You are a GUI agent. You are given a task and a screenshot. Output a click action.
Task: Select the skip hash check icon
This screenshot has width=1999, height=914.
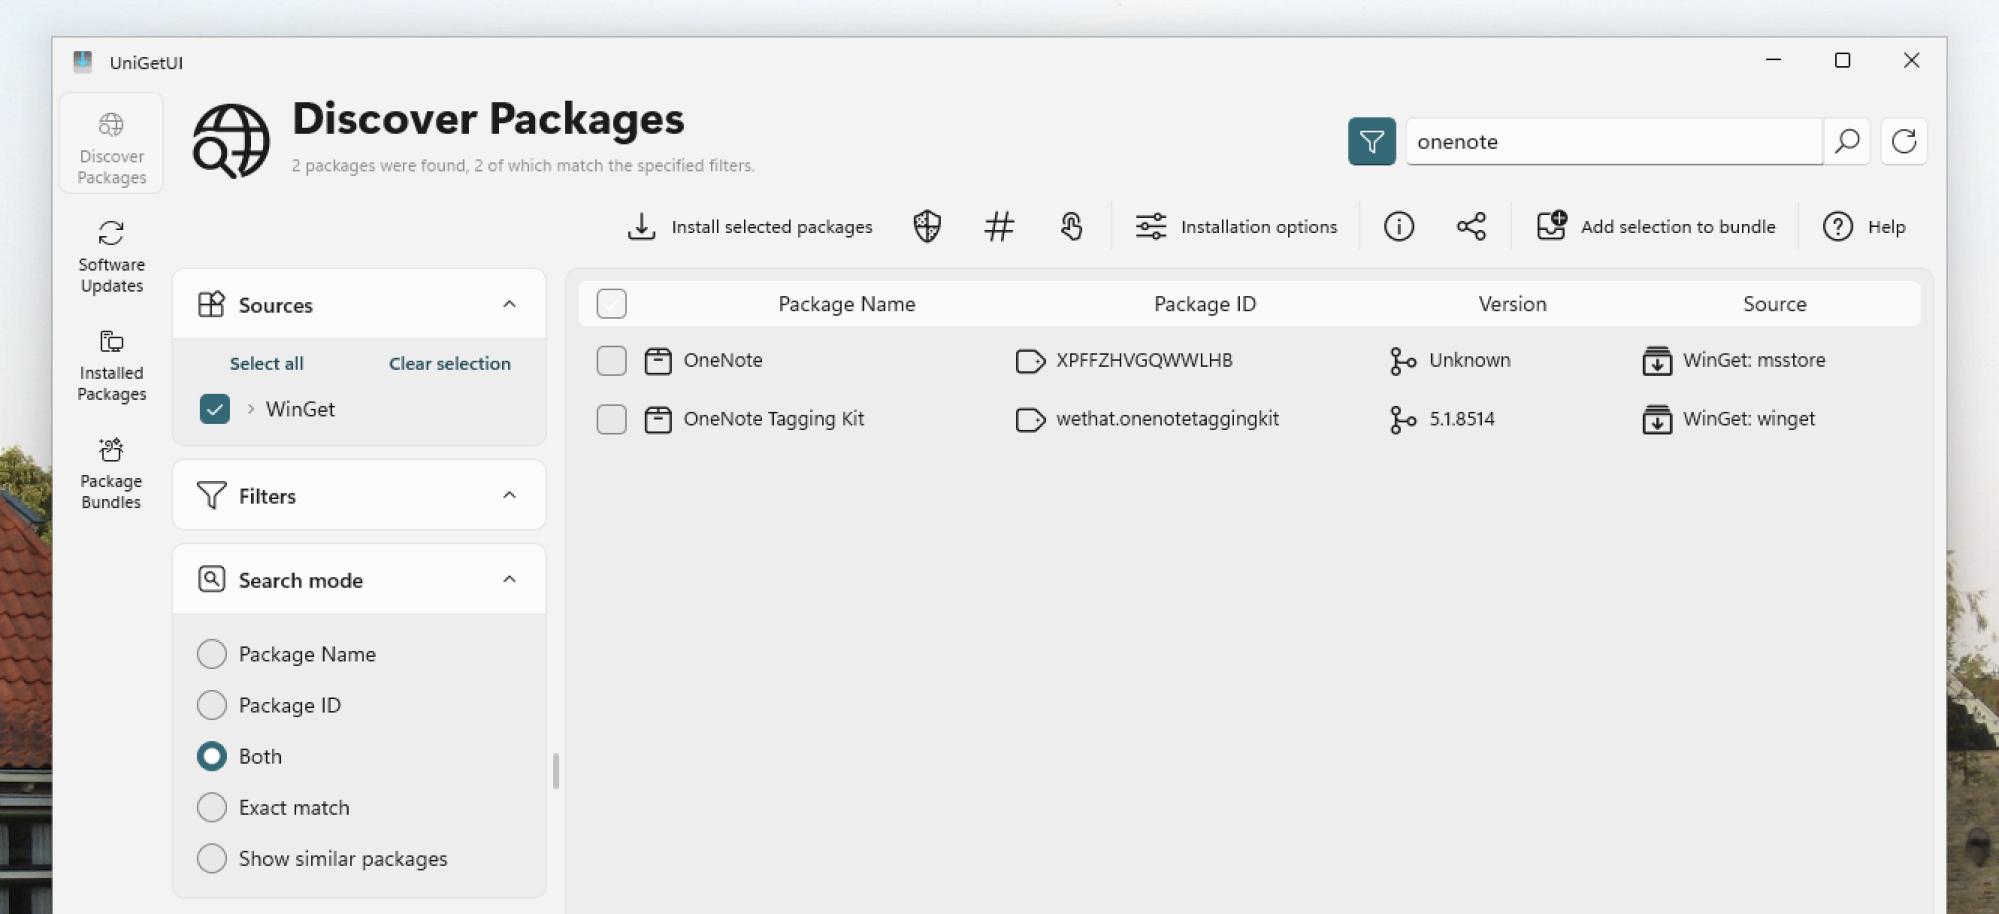pyautogui.click(x=998, y=226)
